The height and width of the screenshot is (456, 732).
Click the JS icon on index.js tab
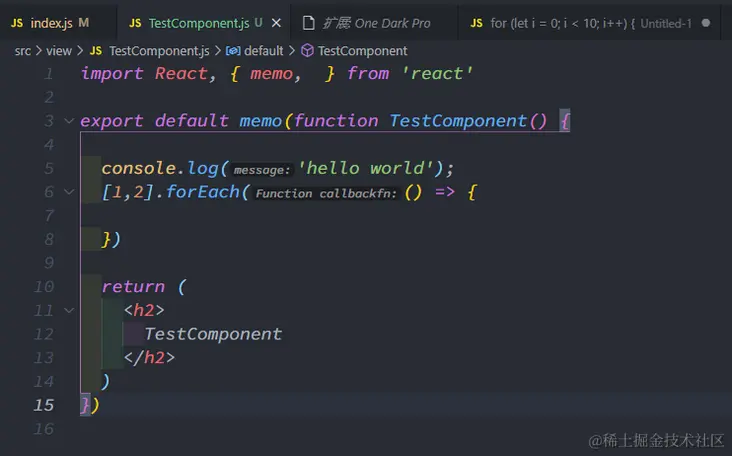17,23
